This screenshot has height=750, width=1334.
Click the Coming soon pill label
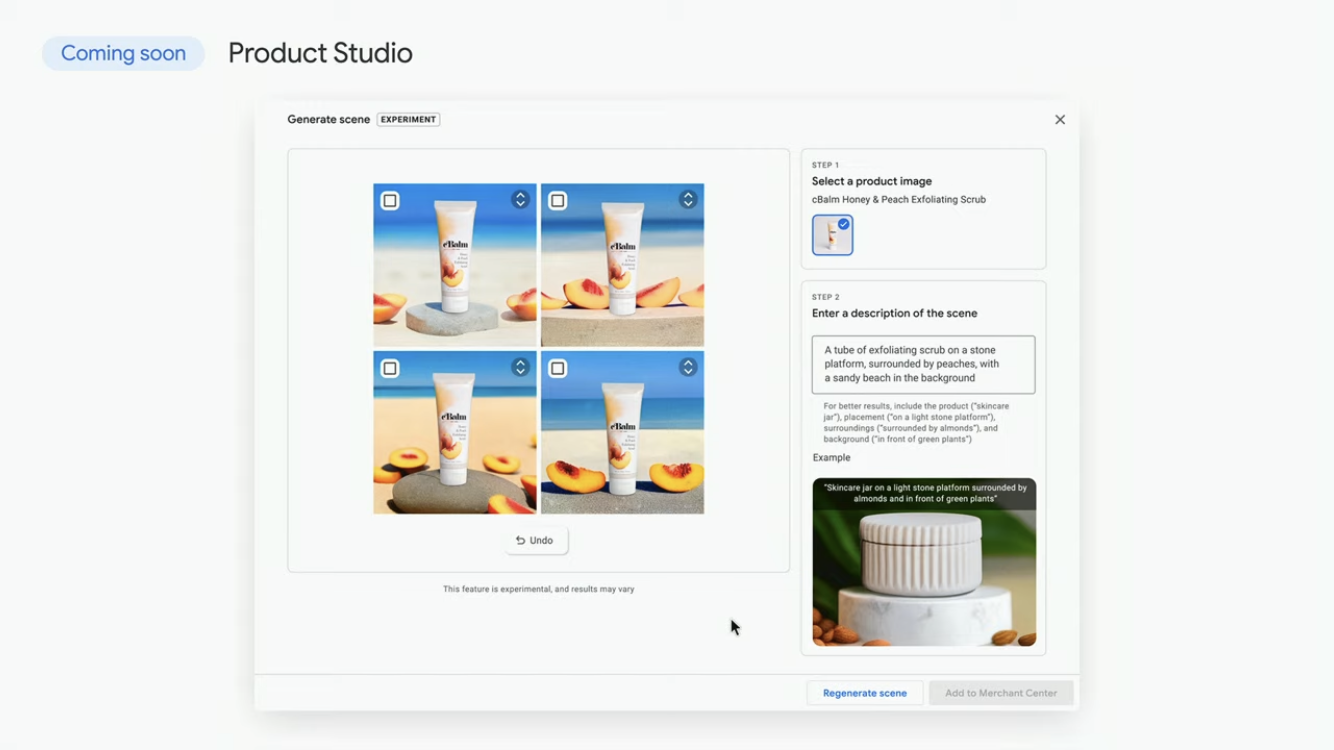123,53
